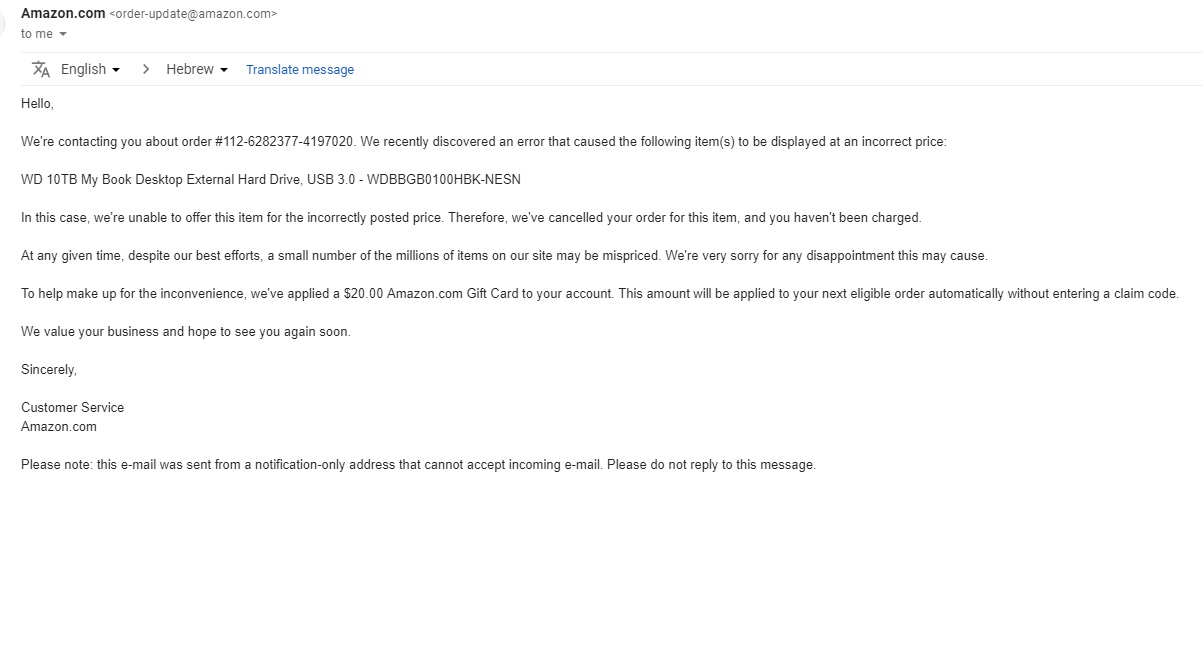Click the 'In this case' cancellation paragraph

click(470, 218)
